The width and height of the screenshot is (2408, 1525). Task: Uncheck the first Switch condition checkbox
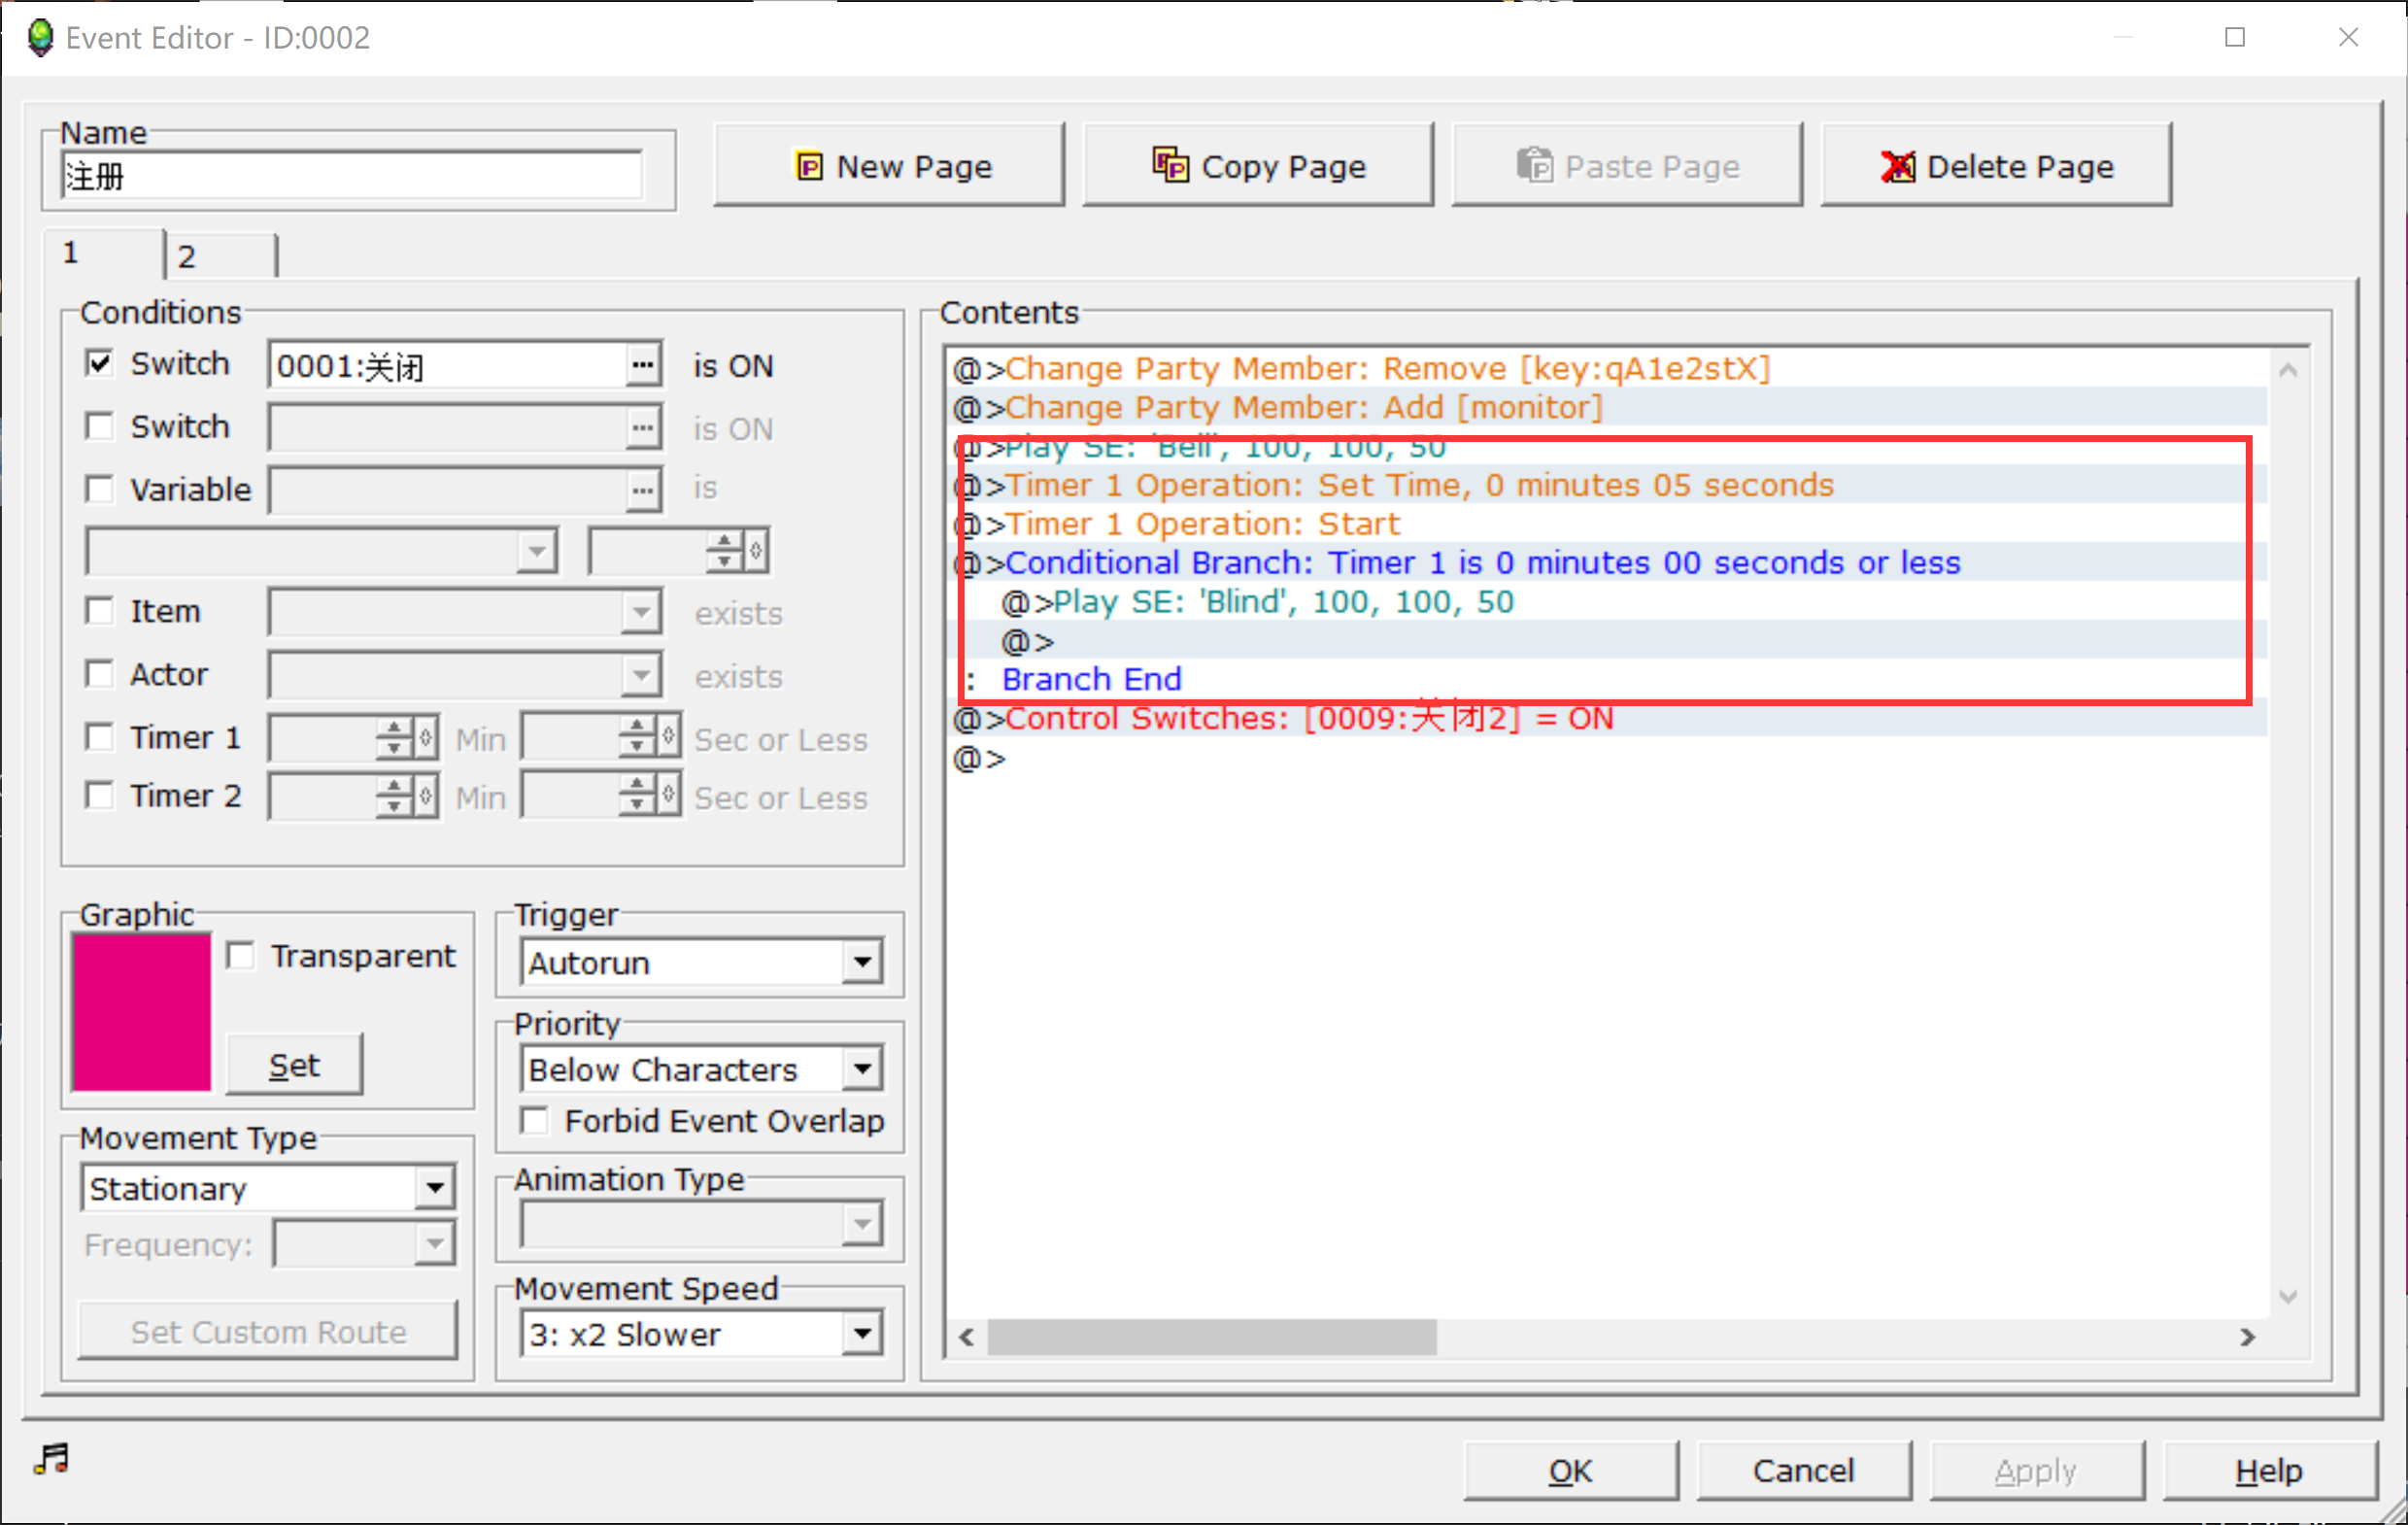tap(99, 363)
